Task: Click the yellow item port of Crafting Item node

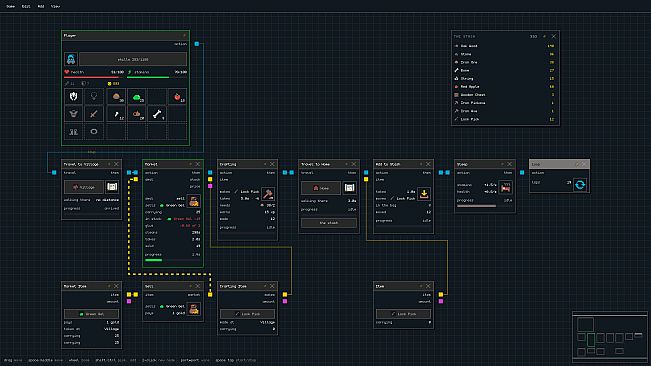Action: pos(285,295)
